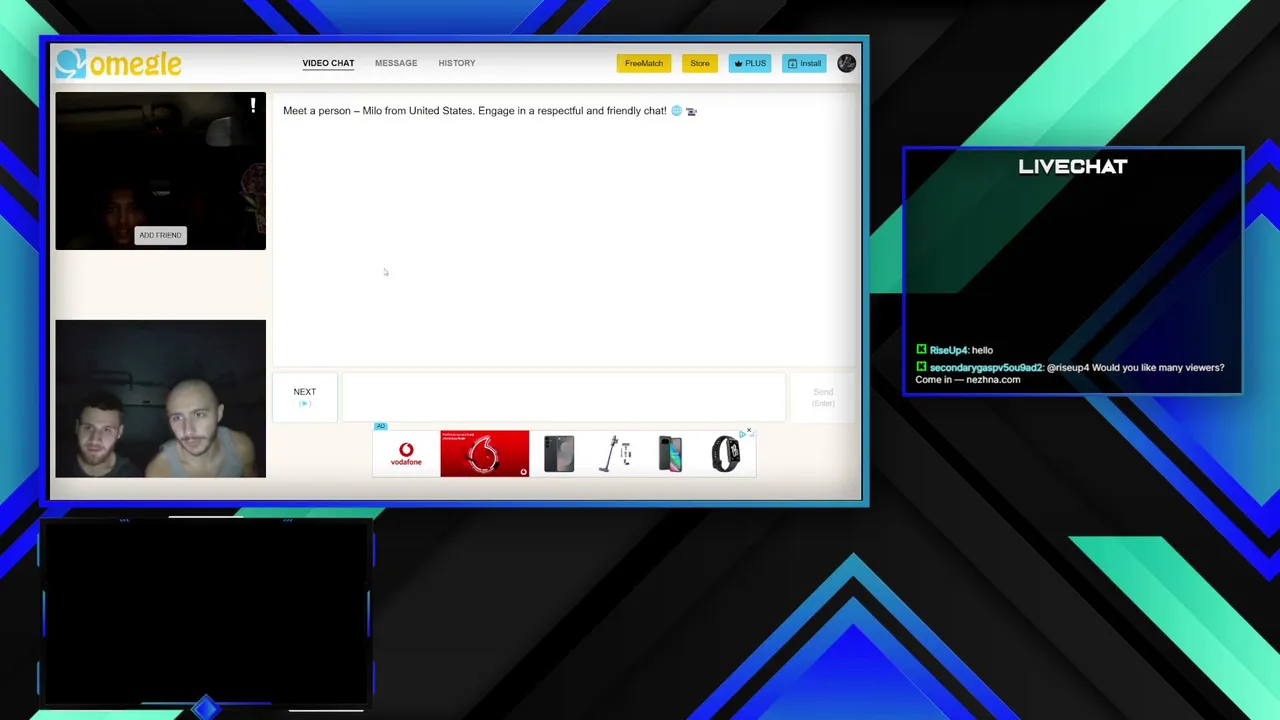
Task: Click the NEXT button to skip stranger
Action: coord(305,396)
